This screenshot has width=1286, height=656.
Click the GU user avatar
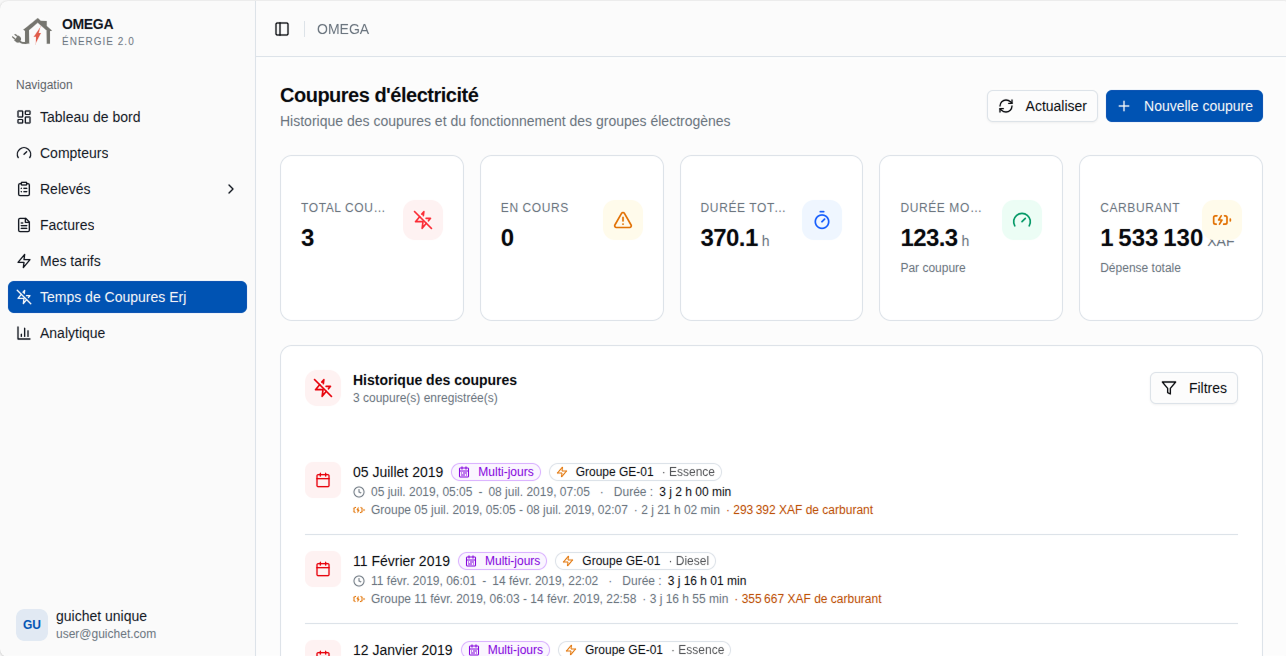point(32,624)
